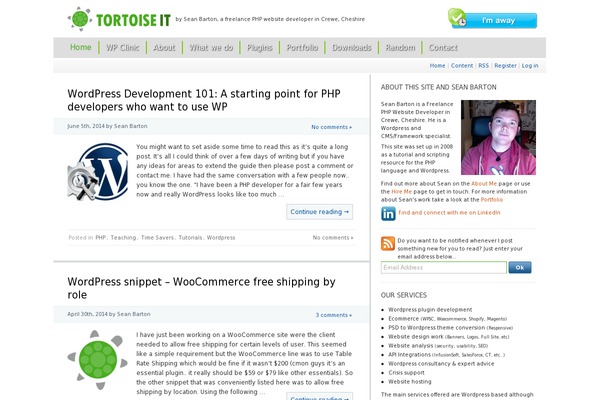Open the Portfolio menu item
The height and width of the screenshot is (400, 600).
click(x=302, y=47)
